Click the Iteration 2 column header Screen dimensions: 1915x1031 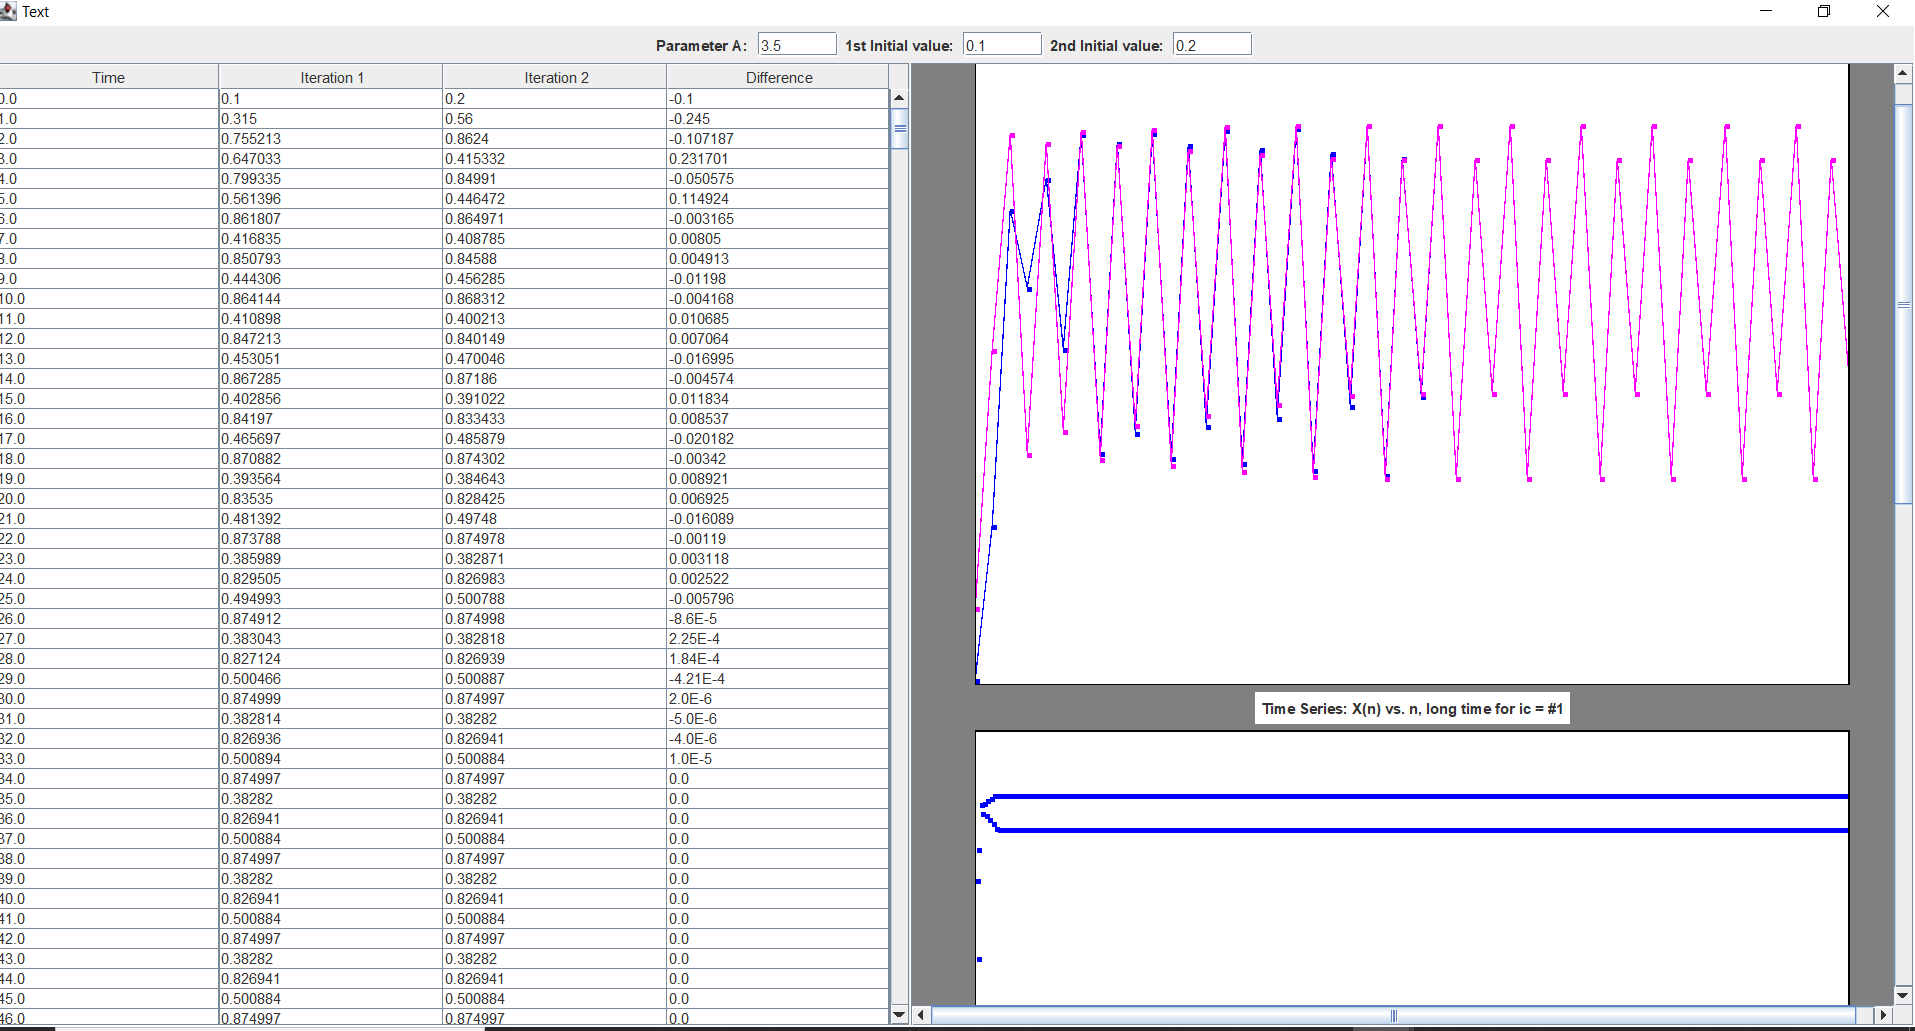click(x=556, y=77)
